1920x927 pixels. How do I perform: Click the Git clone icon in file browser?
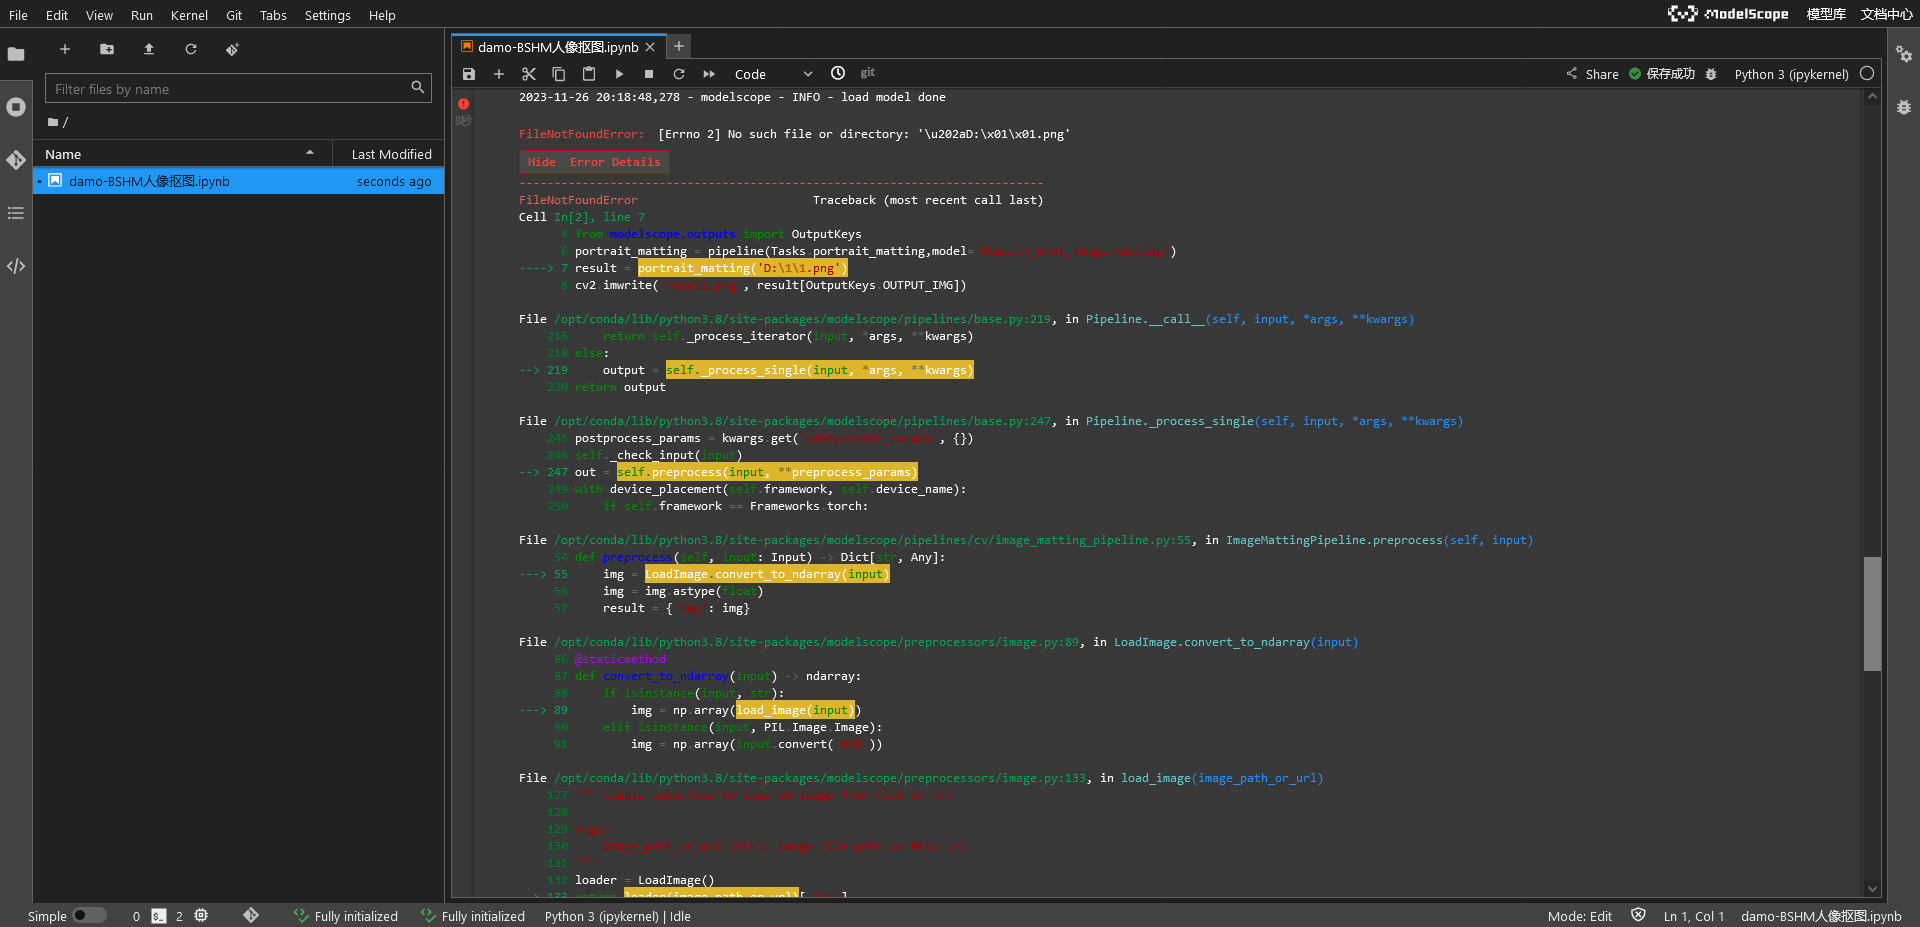pos(233,49)
